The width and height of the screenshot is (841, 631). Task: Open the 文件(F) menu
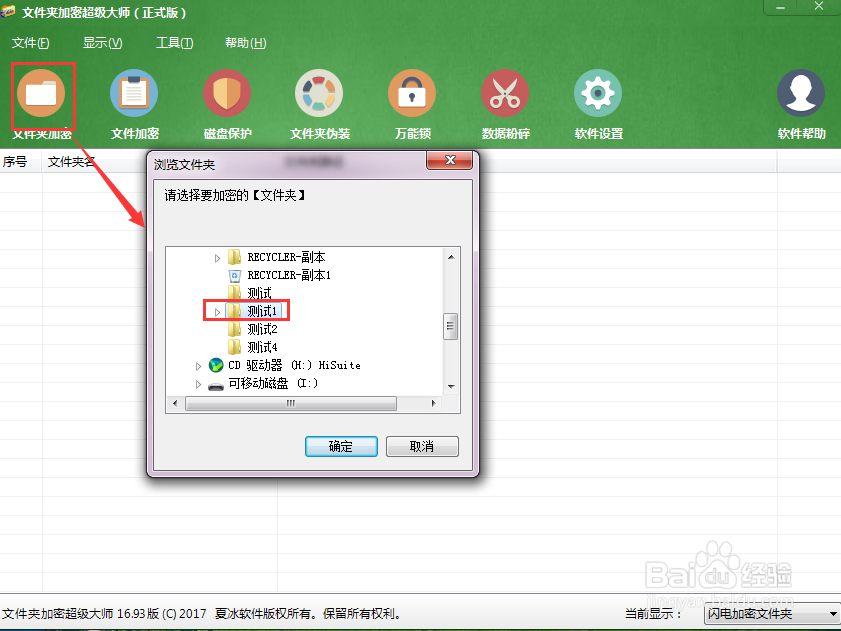(31, 43)
